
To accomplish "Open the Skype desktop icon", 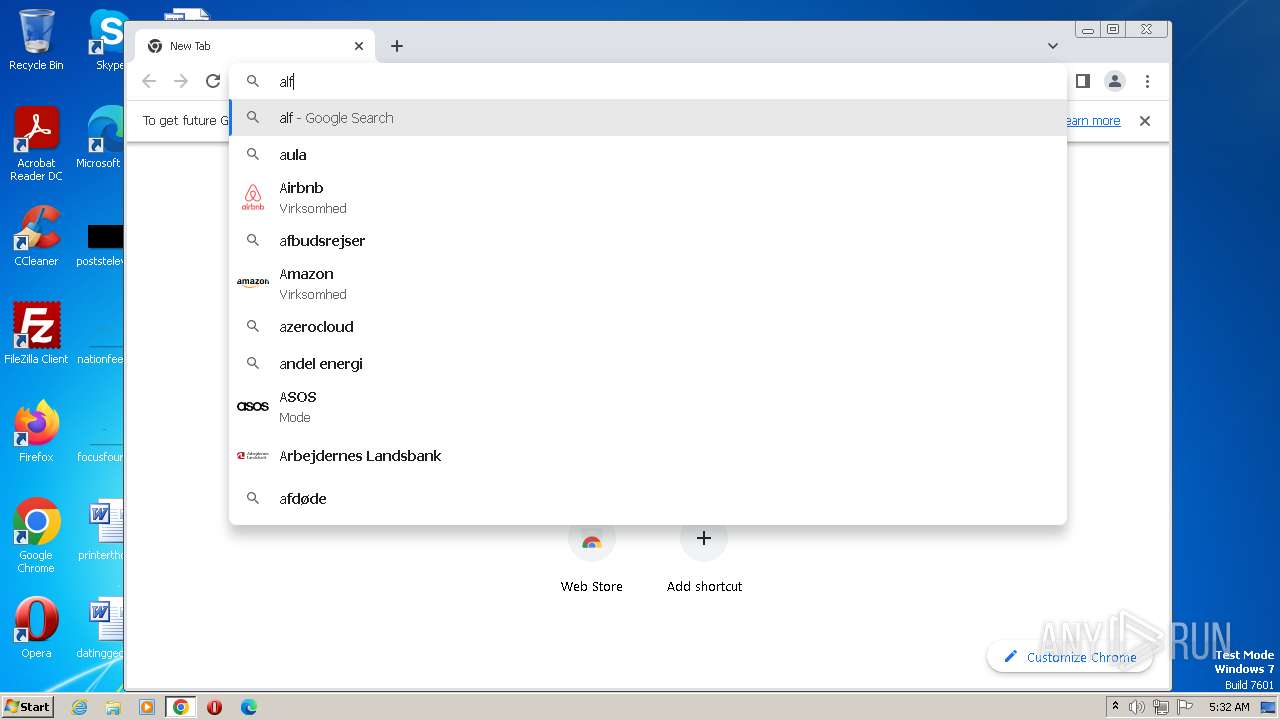I will click(108, 40).
